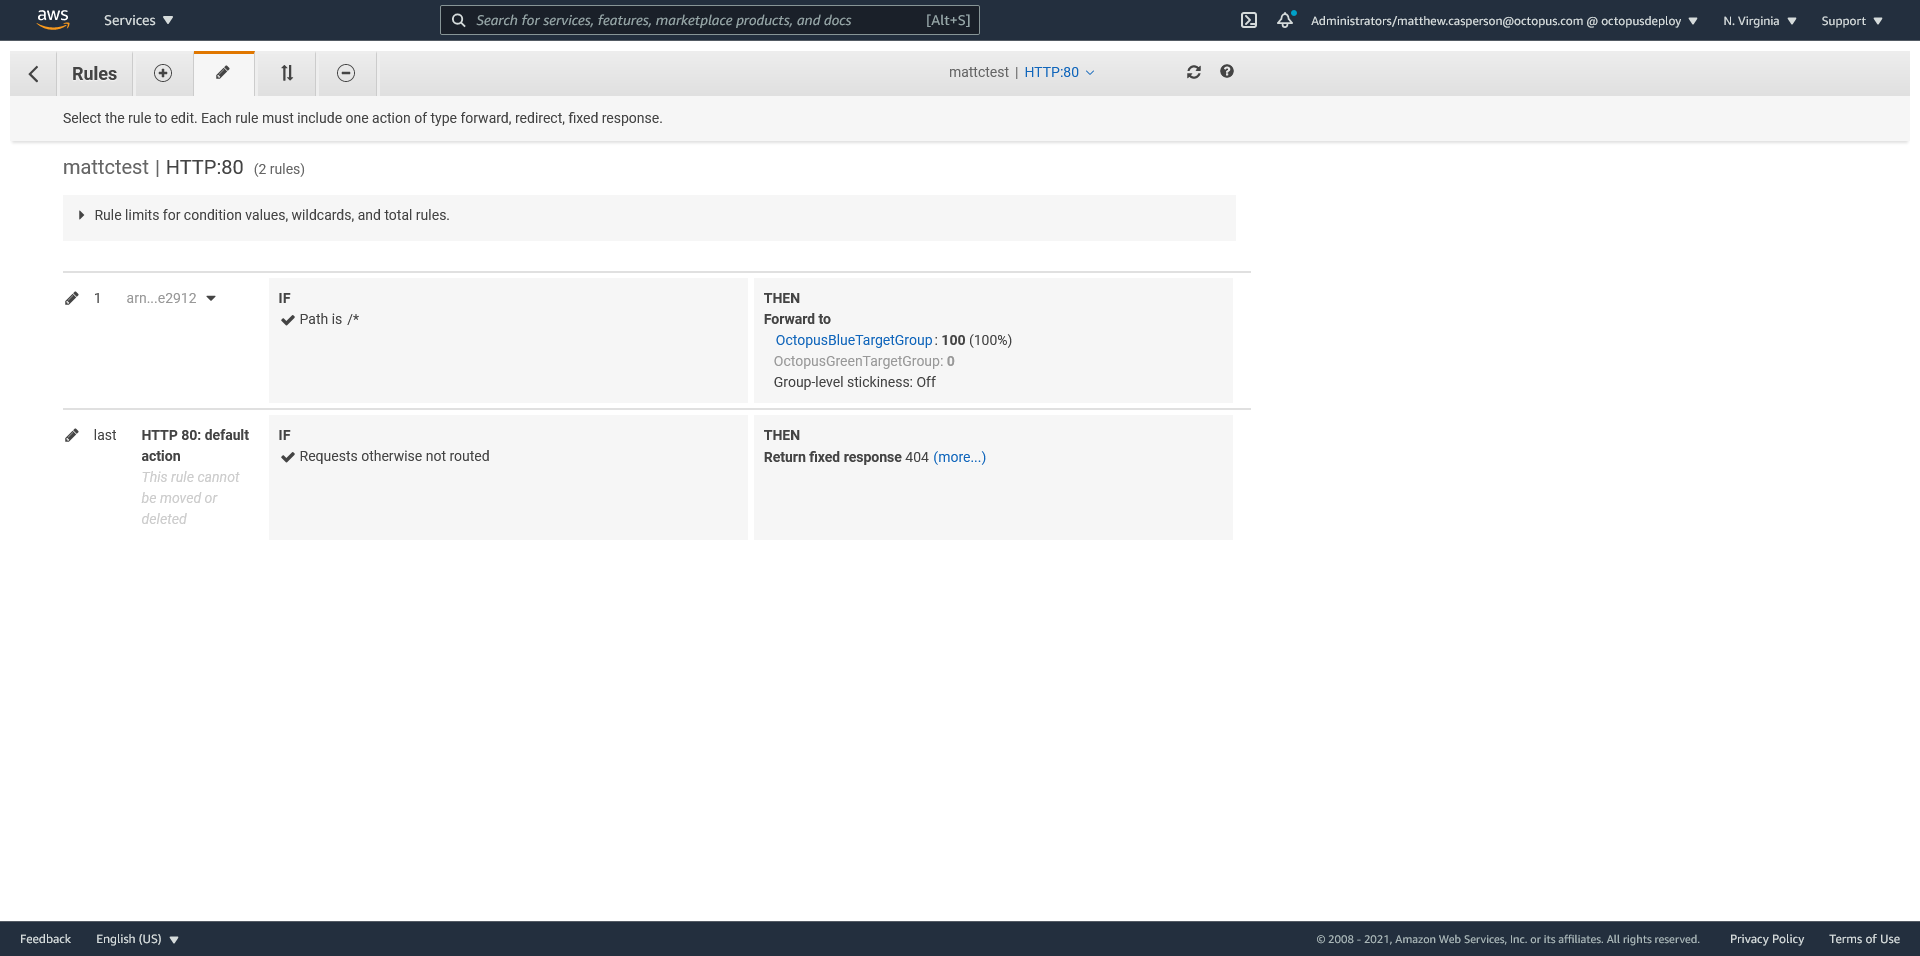The image size is (1920, 956).
Task: Open the reorder rules tab
Action: point(287,73)
